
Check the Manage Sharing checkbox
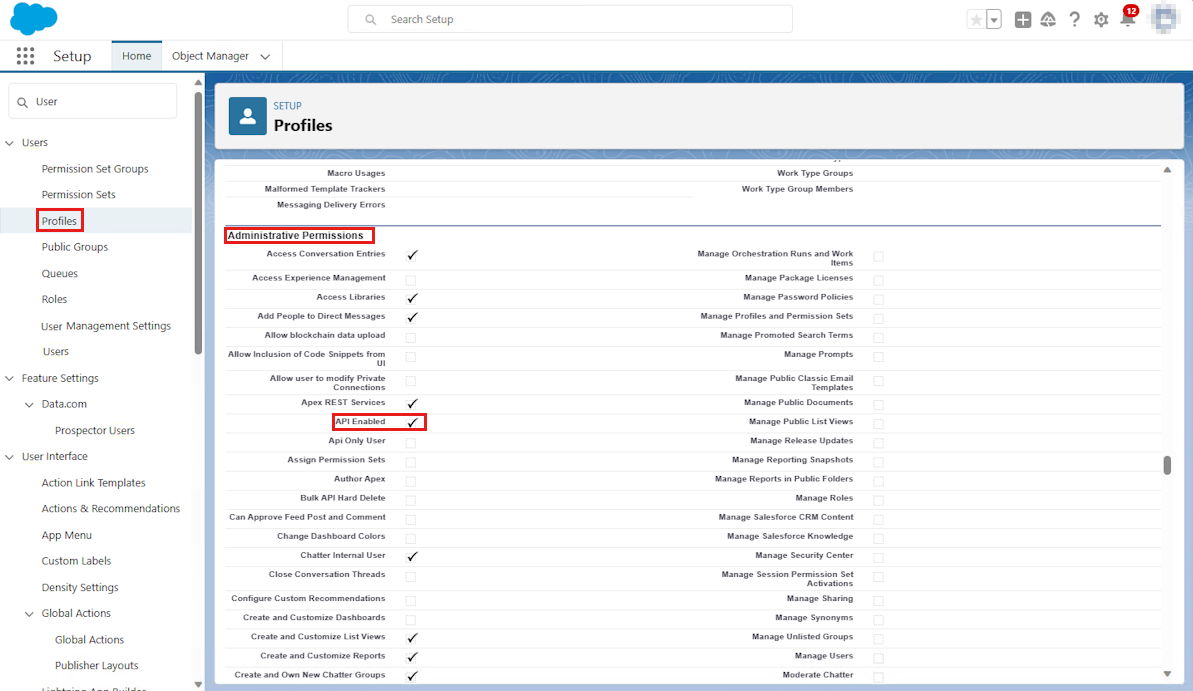pos(879,600)
